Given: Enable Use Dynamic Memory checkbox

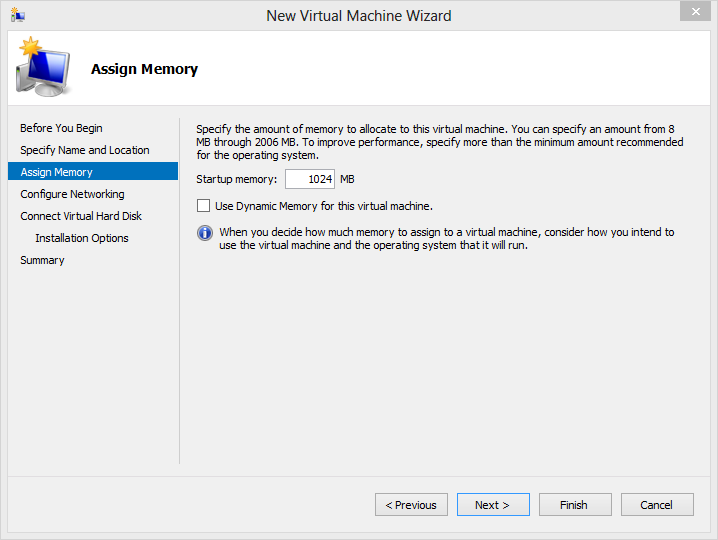Looking at the screenshot, I should tap(204, 206).
